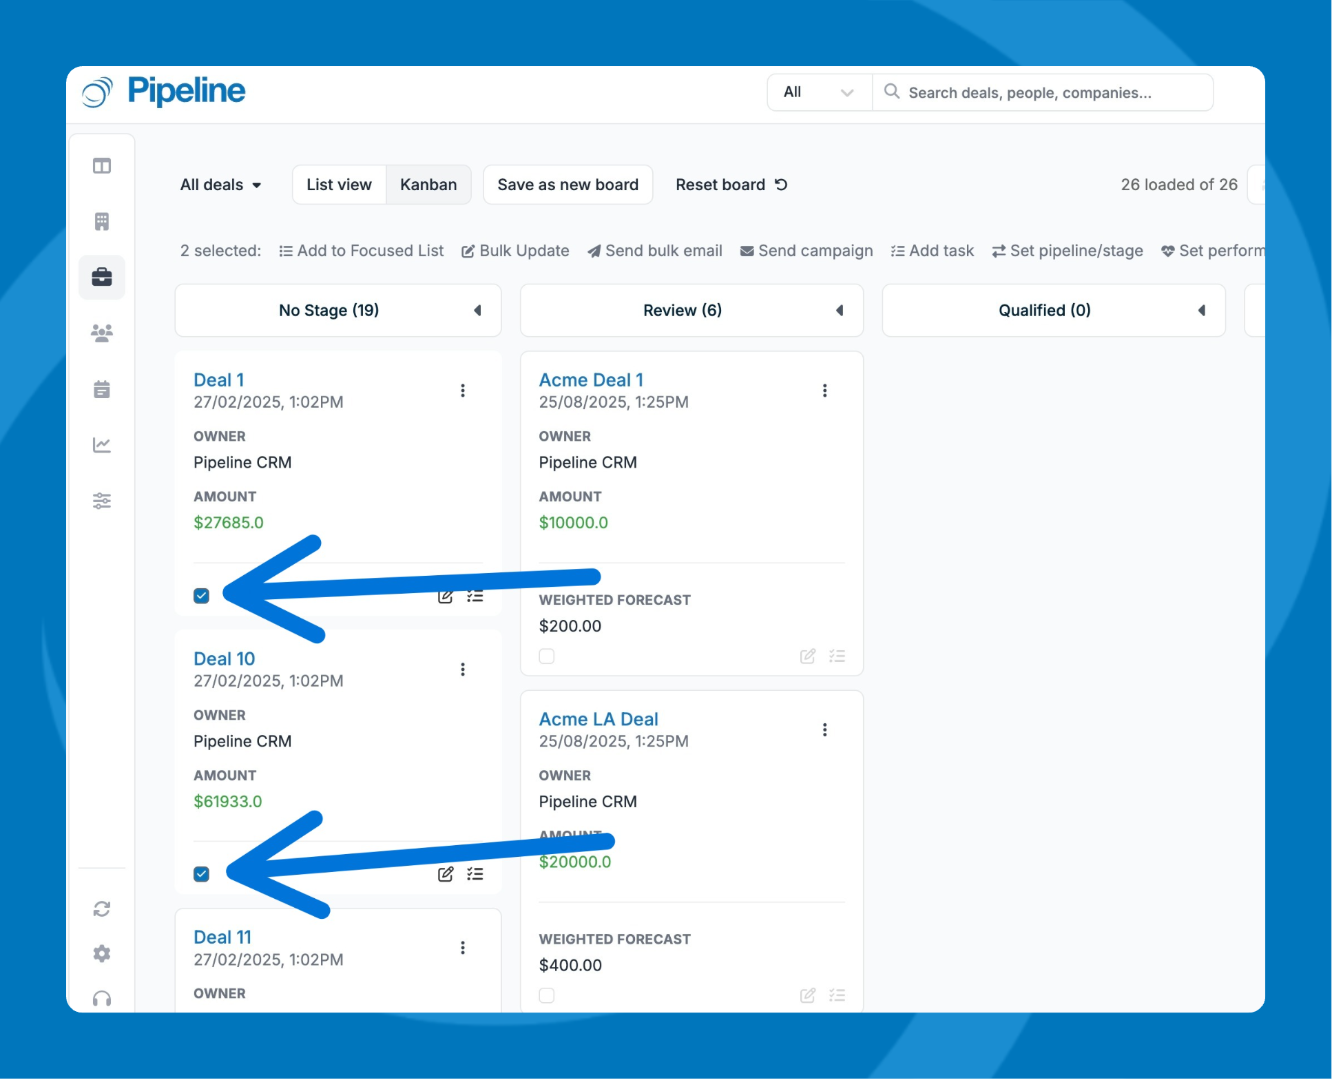The height and width of the screenshot is (1080, 1332).
Task: Open the Acme Deal 1 title link
Action: 591,380
